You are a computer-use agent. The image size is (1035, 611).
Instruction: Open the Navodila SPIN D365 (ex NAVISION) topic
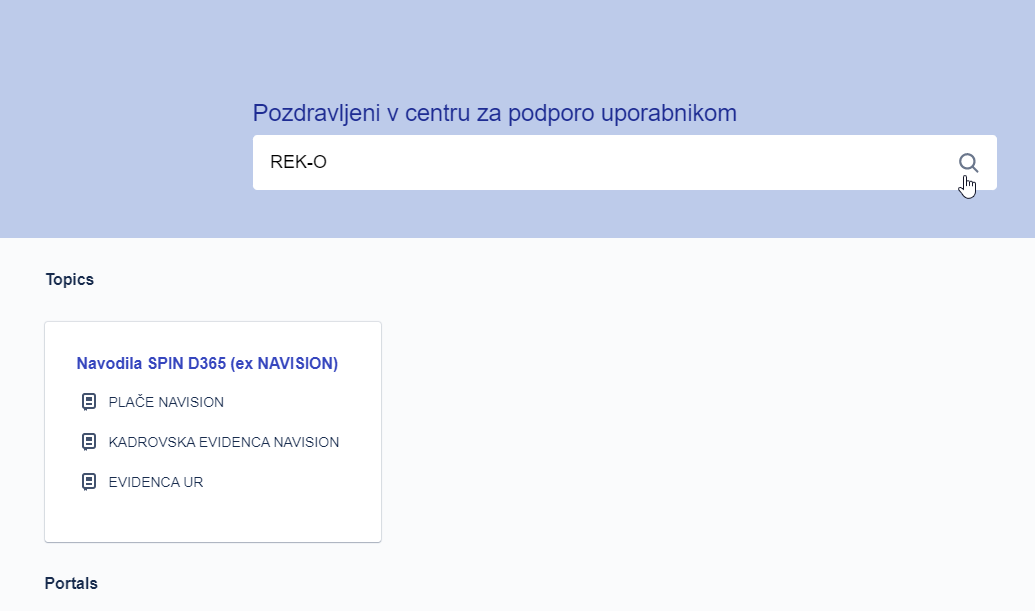[207, 364]
